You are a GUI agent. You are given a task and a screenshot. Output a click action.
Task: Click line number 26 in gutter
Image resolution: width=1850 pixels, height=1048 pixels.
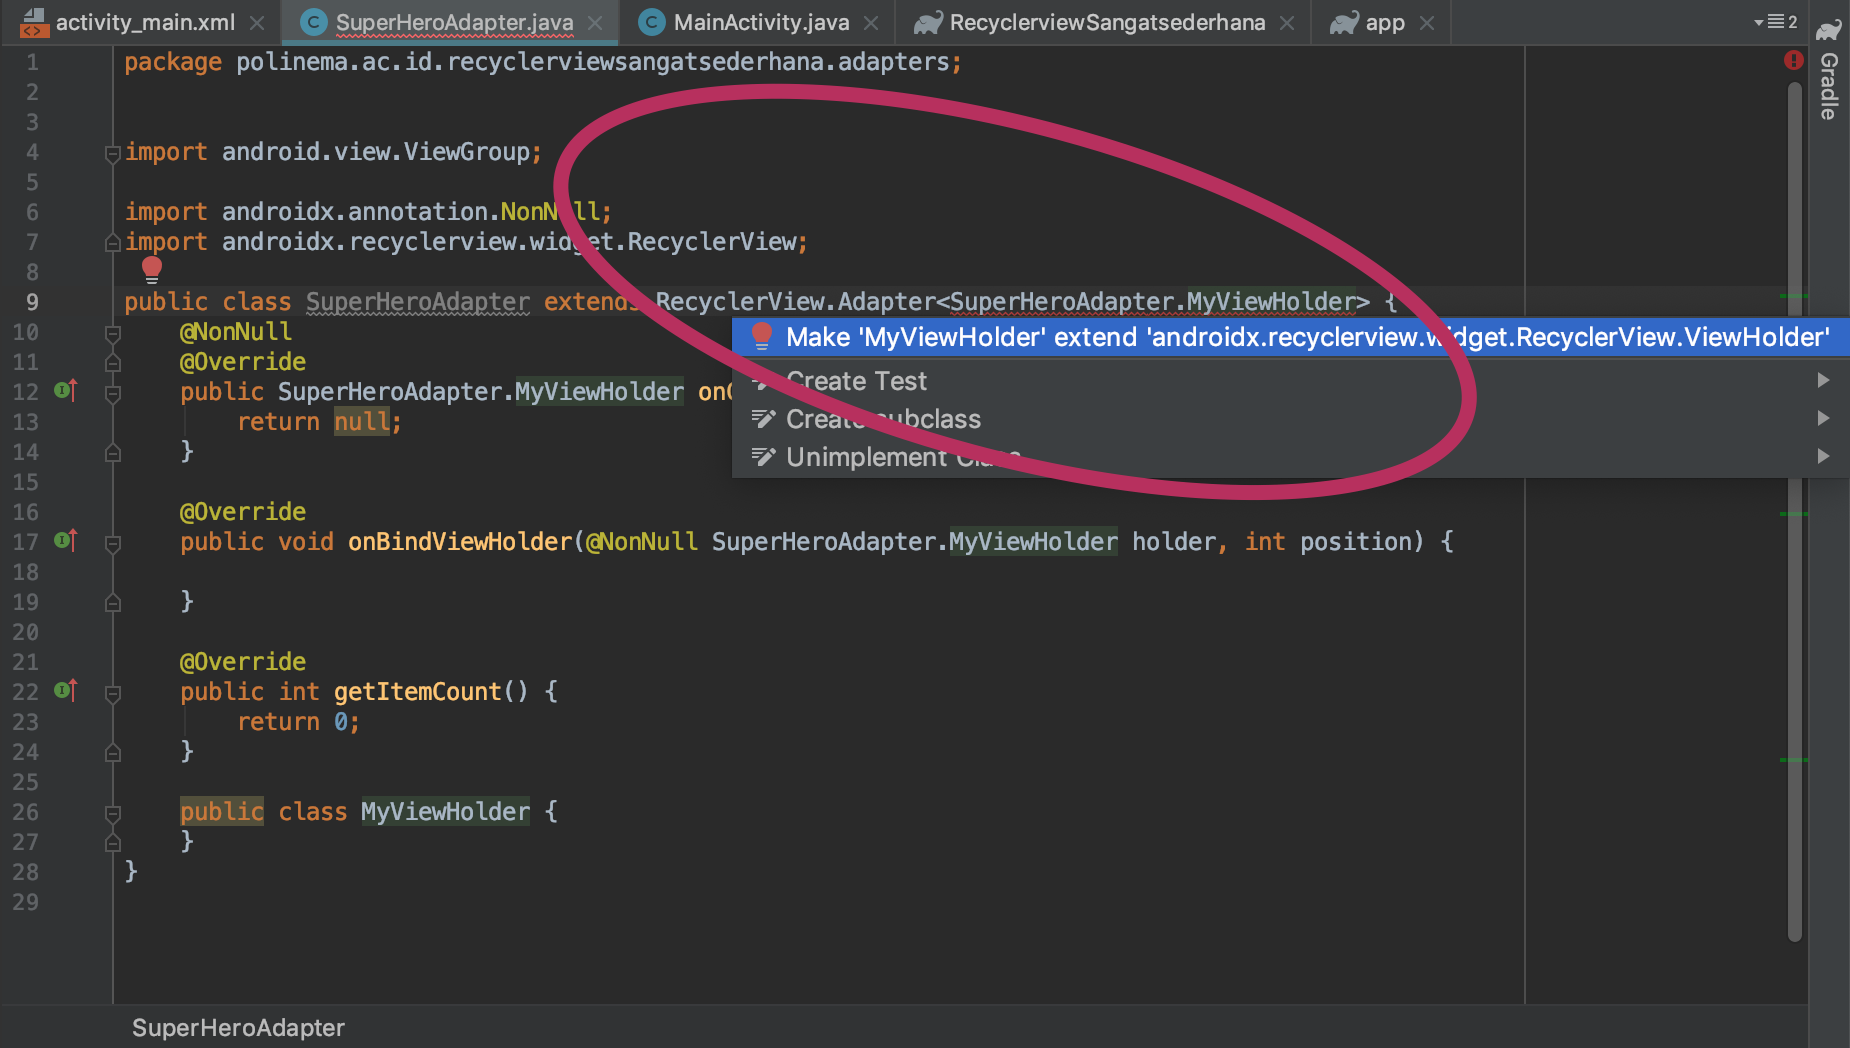pyautogui.click(x=26, y=812)
